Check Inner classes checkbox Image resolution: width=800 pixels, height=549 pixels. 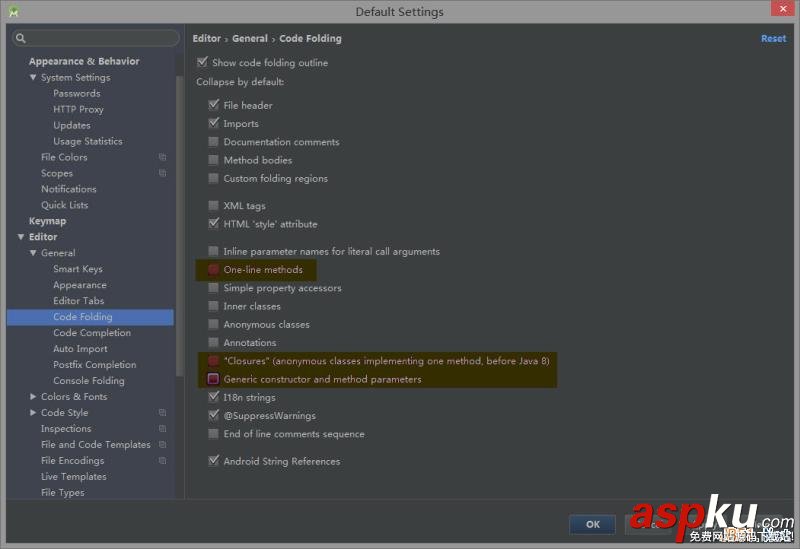213,306
